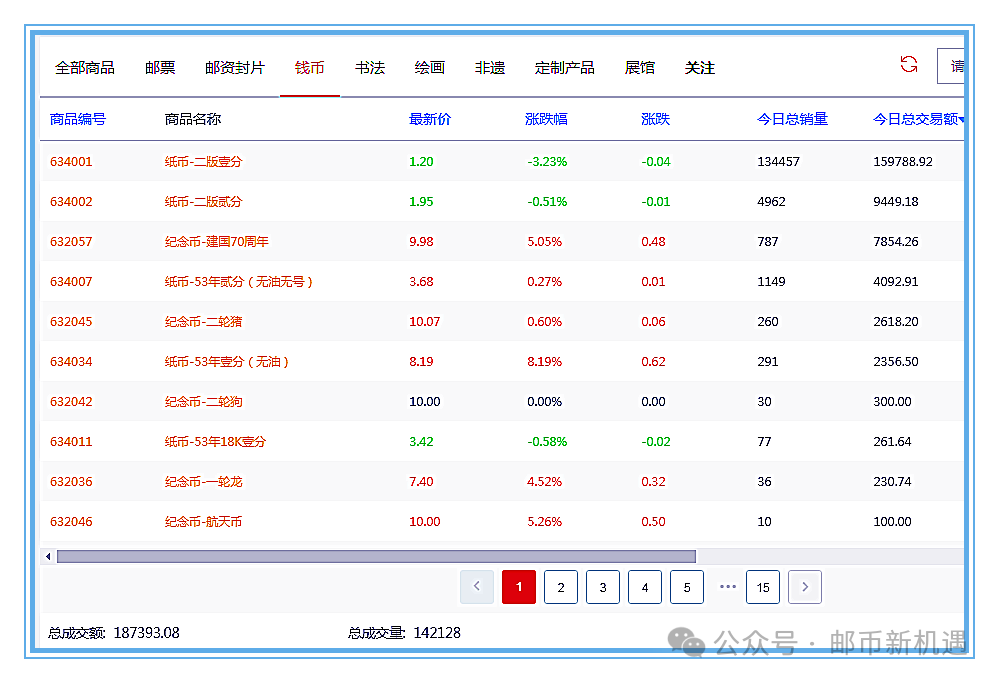
Task: Go to page 3
Action: (x=603, y=587)
